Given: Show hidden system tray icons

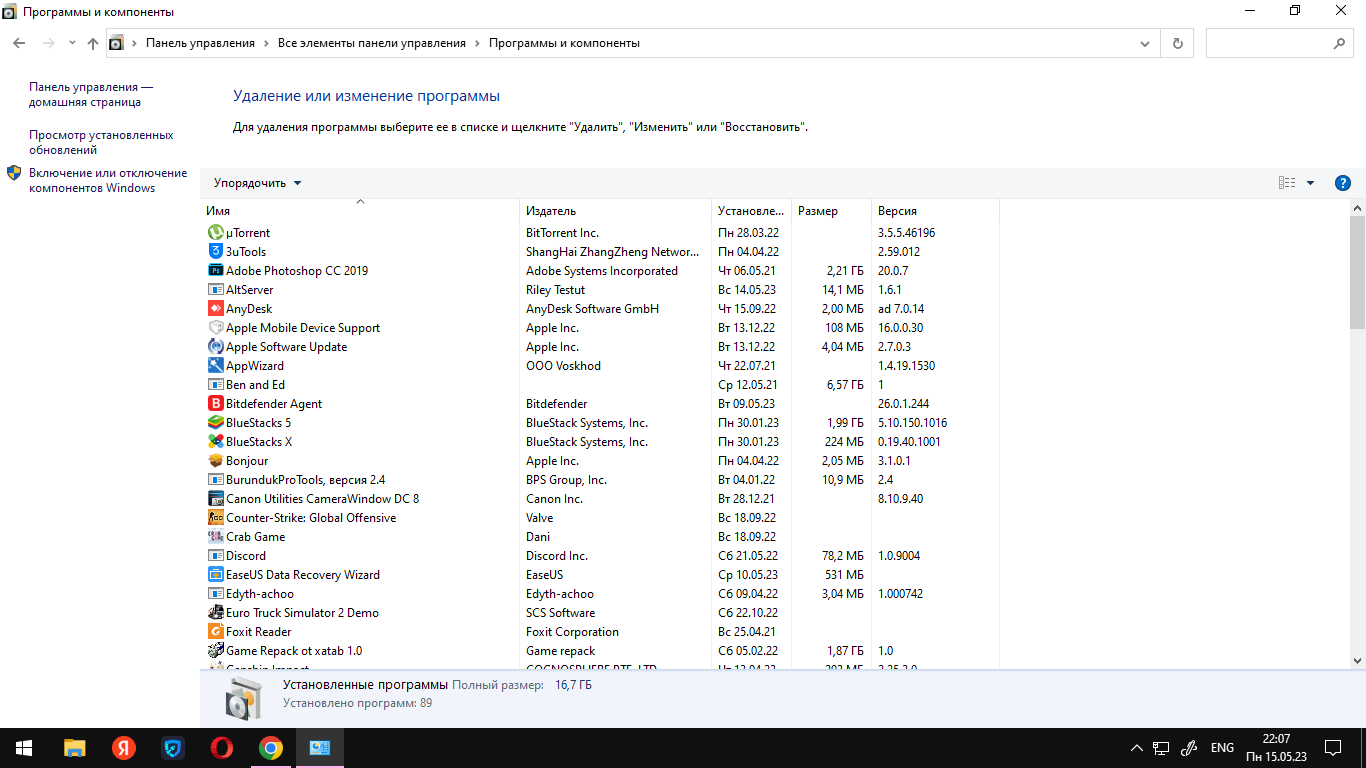Looking at the screenshot, I should (1136, 748).
